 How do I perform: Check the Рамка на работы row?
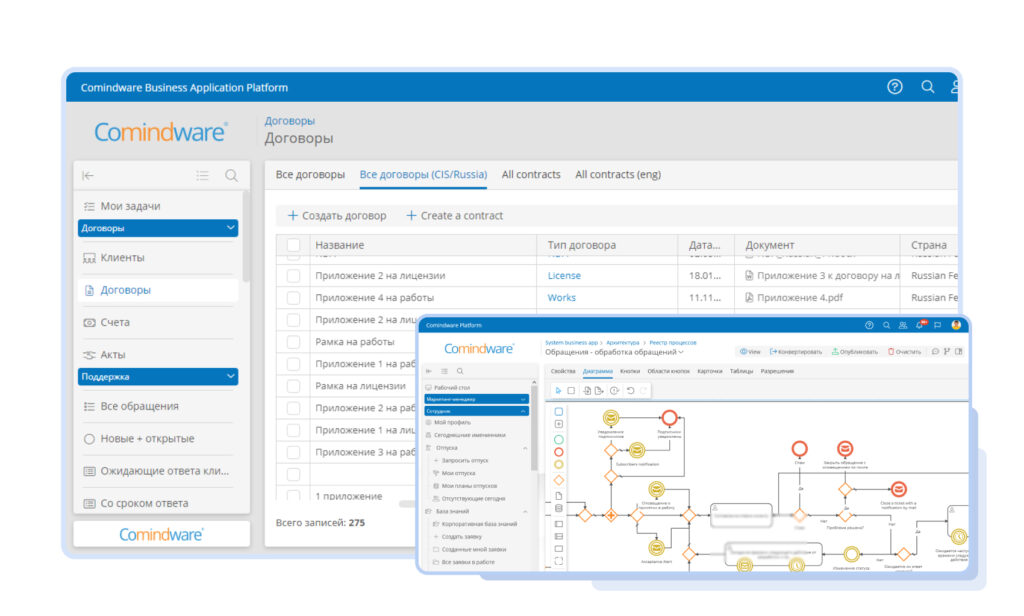[293, 342]
